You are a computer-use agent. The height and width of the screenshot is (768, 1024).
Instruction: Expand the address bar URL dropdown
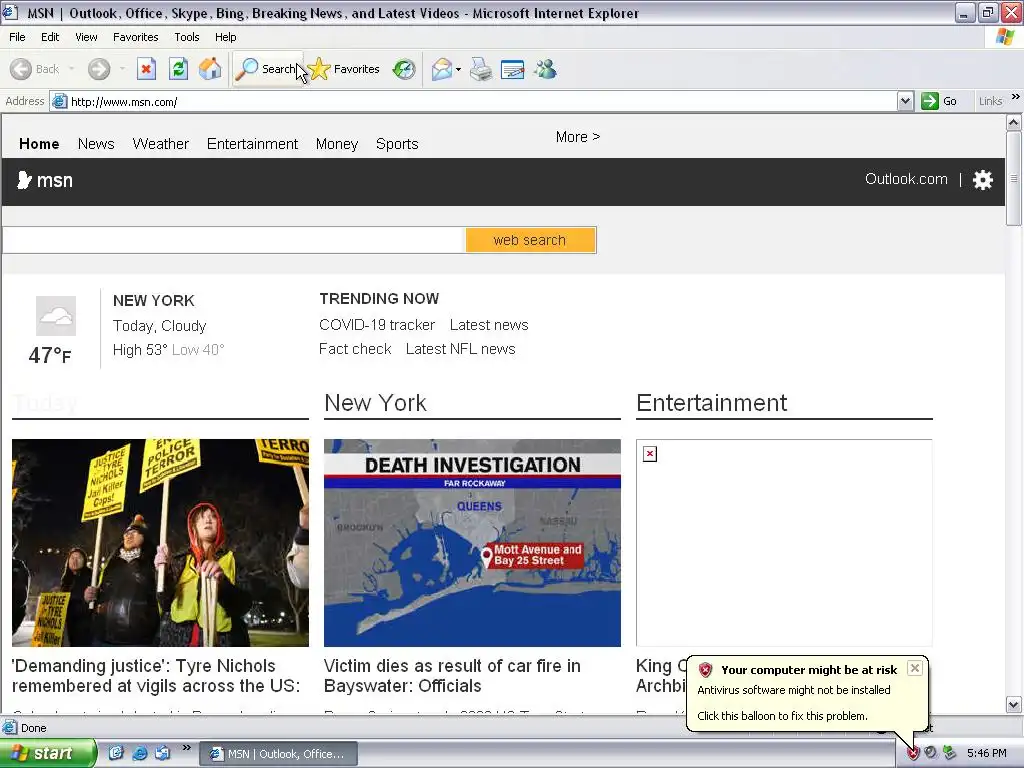(x=905, y=101)
